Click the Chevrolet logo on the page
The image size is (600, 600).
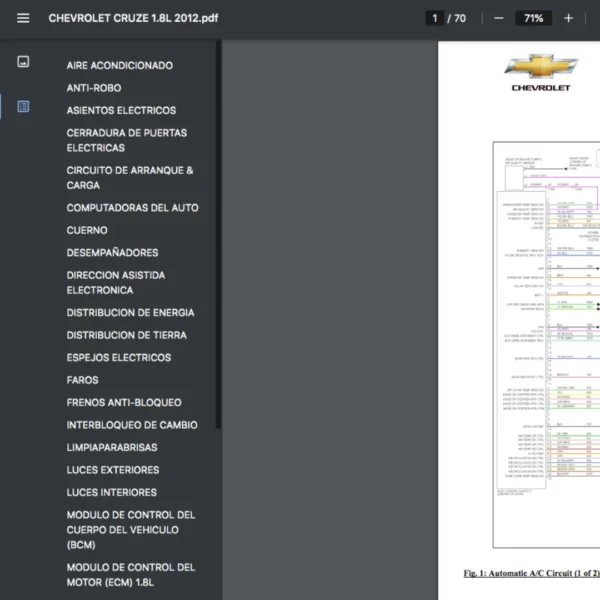point(541,72)
